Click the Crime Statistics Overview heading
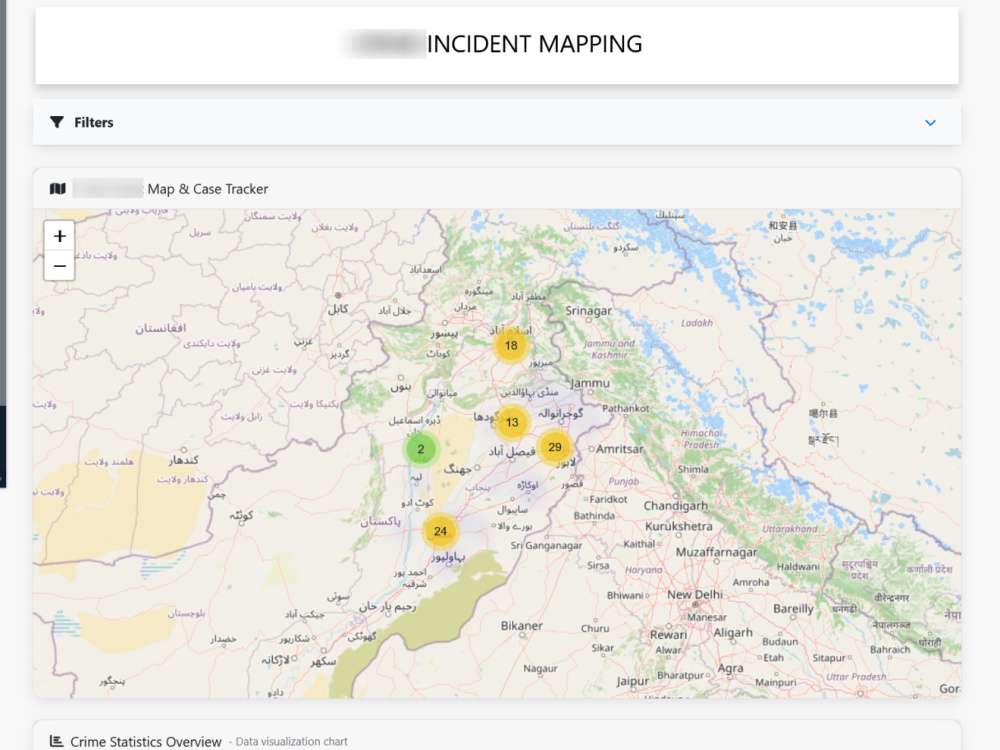1000x750 pixels. coord(145,742)
